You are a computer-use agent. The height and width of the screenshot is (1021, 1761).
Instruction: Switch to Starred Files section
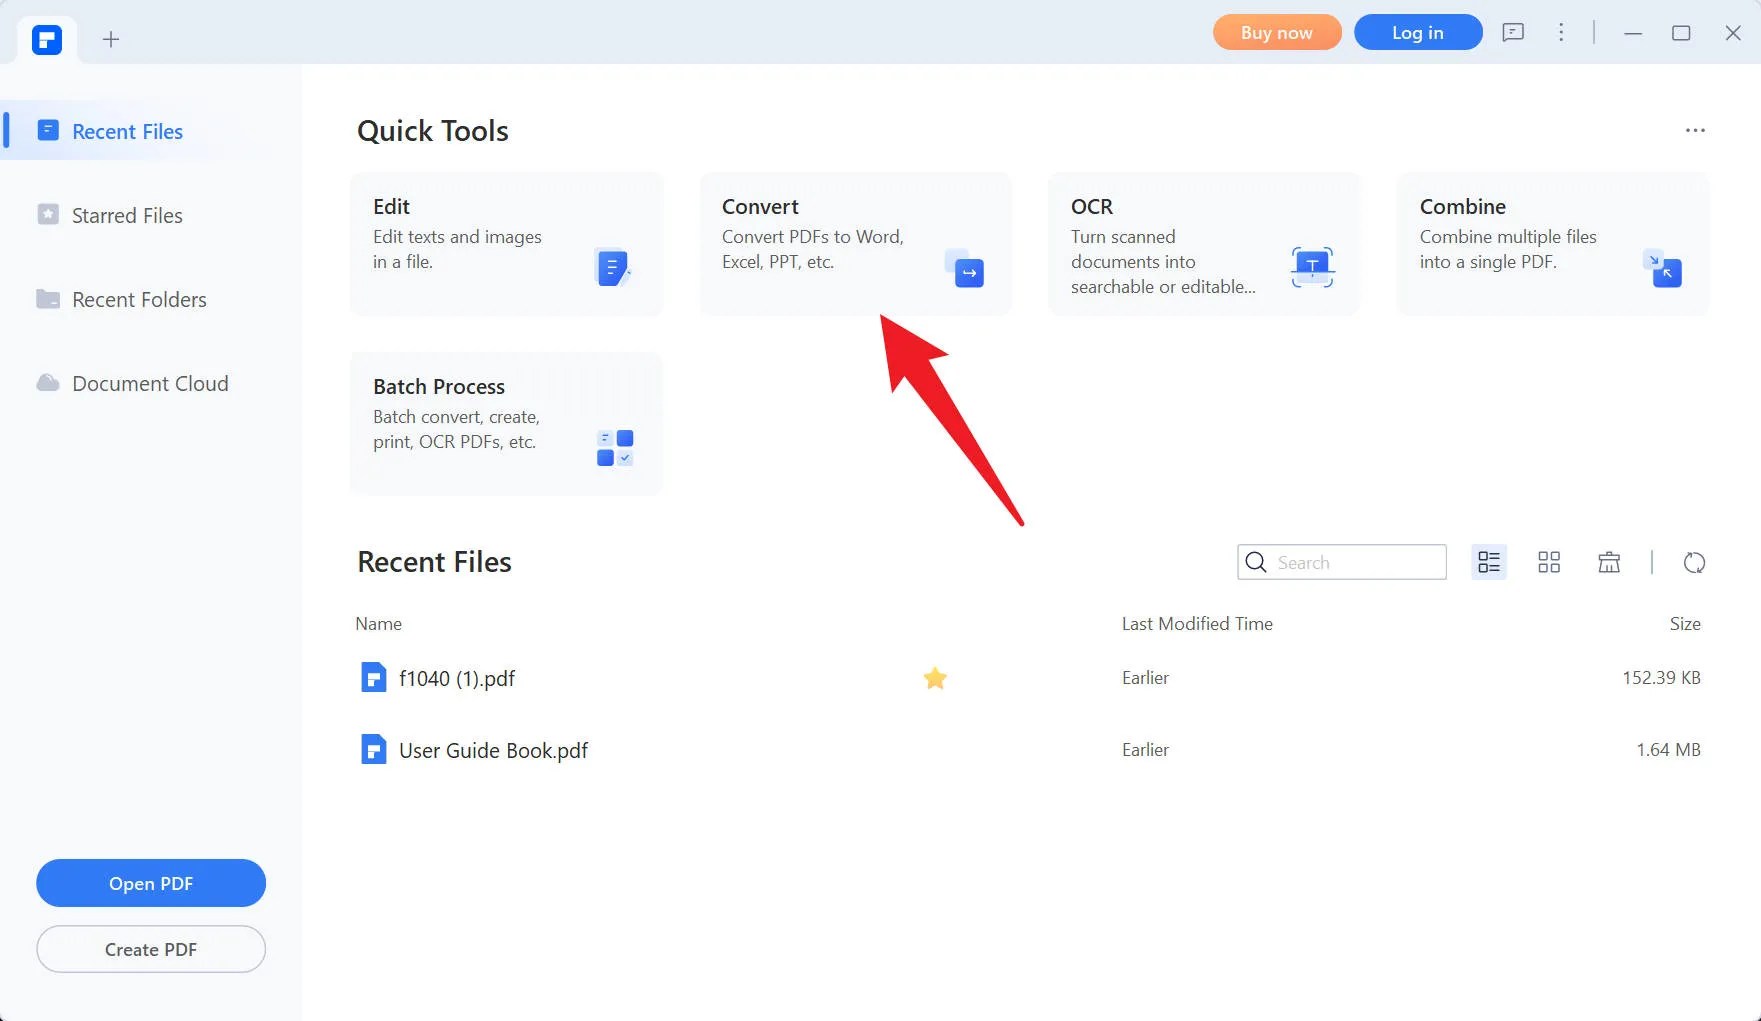coord(127,215)
